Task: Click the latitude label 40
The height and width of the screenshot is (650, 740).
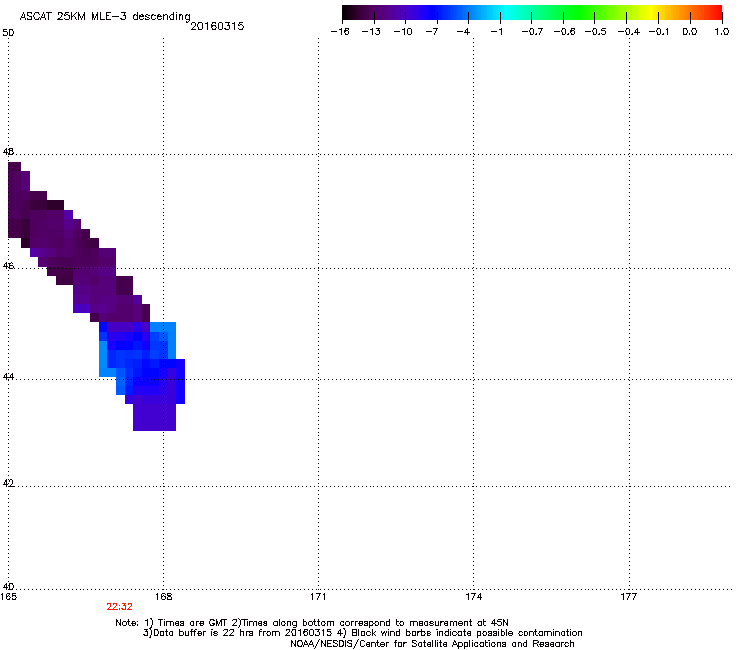Action: tap(8, 587)
